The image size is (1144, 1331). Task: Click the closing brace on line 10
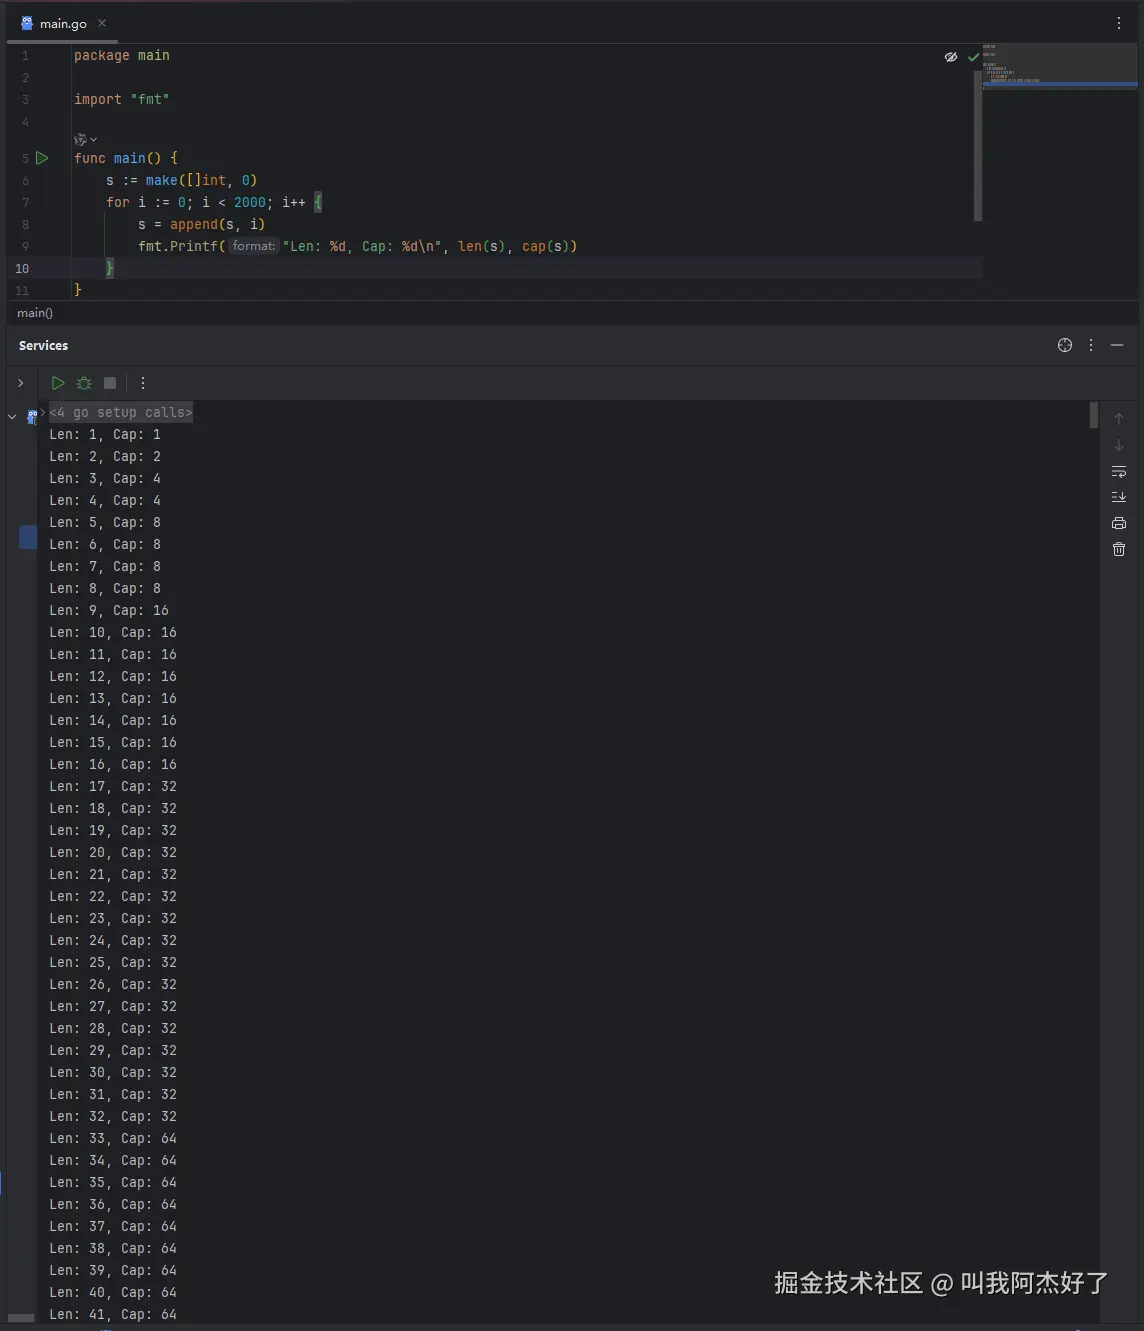(x=110, y=268)
